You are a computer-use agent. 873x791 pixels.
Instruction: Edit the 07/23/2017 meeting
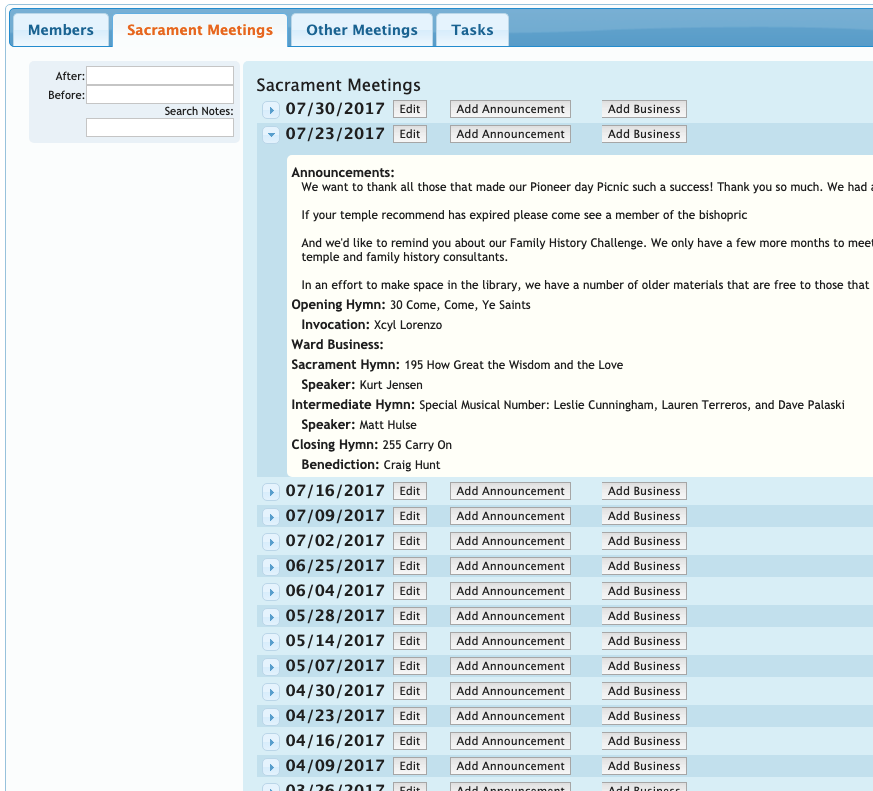tap(410, 134)
